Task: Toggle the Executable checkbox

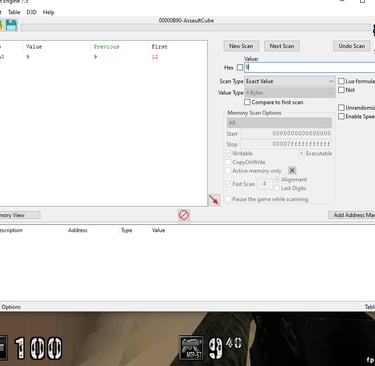Action: (301, 153)
